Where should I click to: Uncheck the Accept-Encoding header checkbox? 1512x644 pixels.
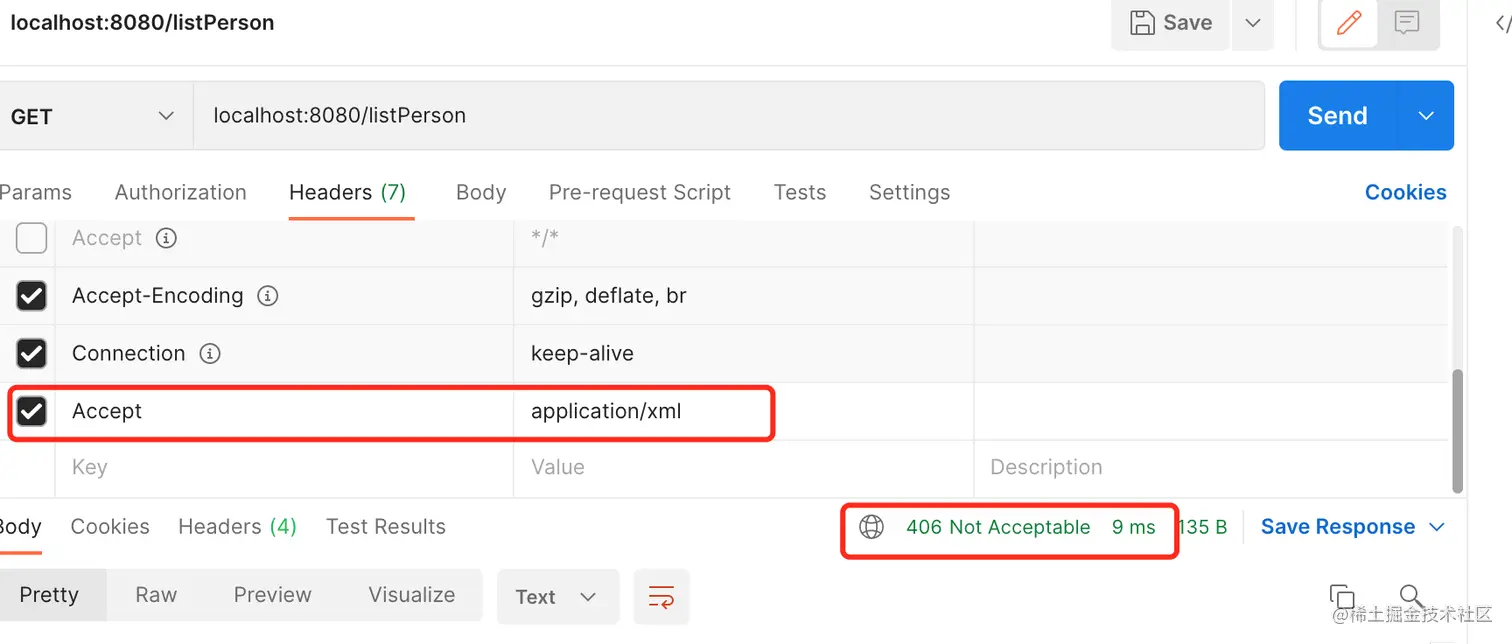[32, 296]
